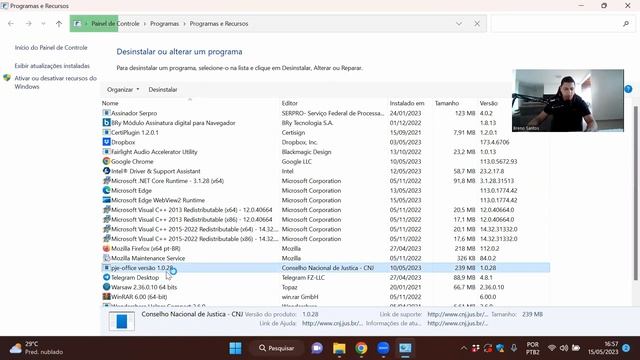The image size is (640, 360).
Task: Open Exibir atualizações instaladas link
Action: click(52, 66)
